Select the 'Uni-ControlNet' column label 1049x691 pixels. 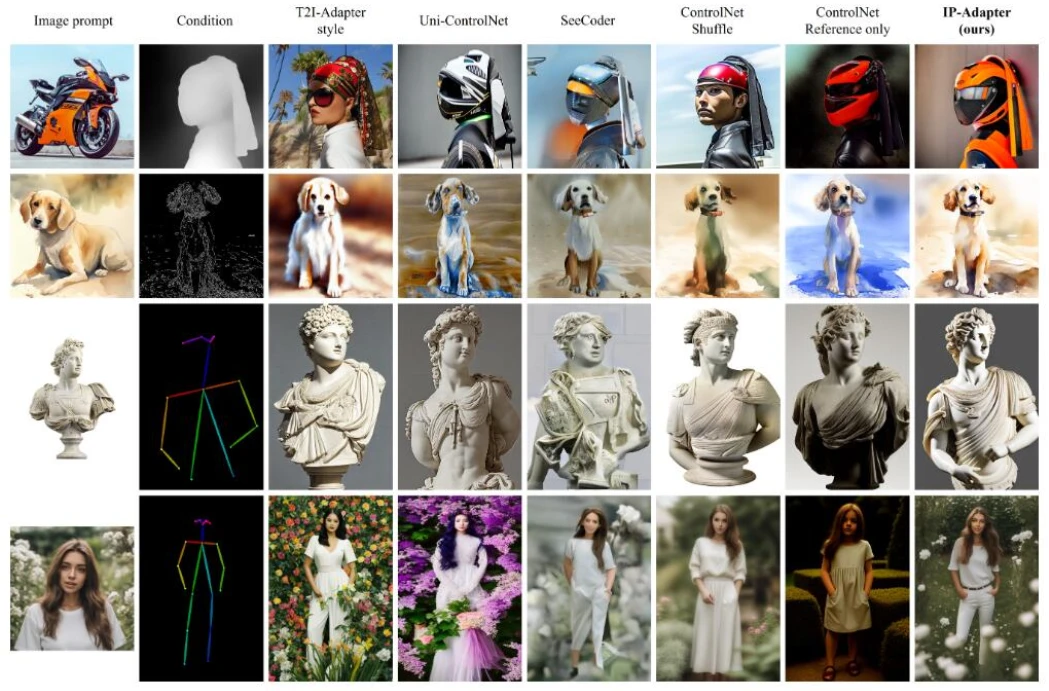pos(460,19)
